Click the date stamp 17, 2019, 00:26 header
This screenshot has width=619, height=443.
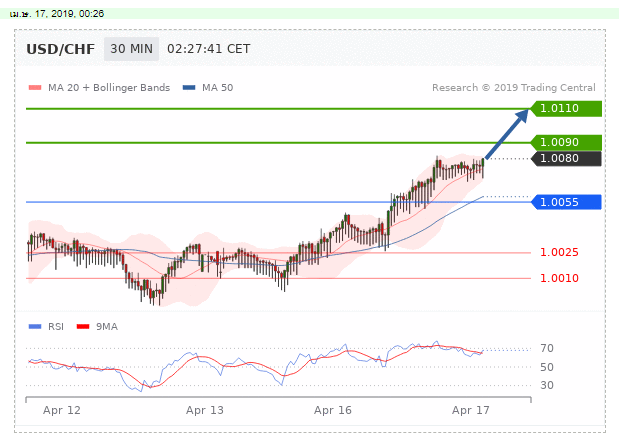tap(57, 14)
